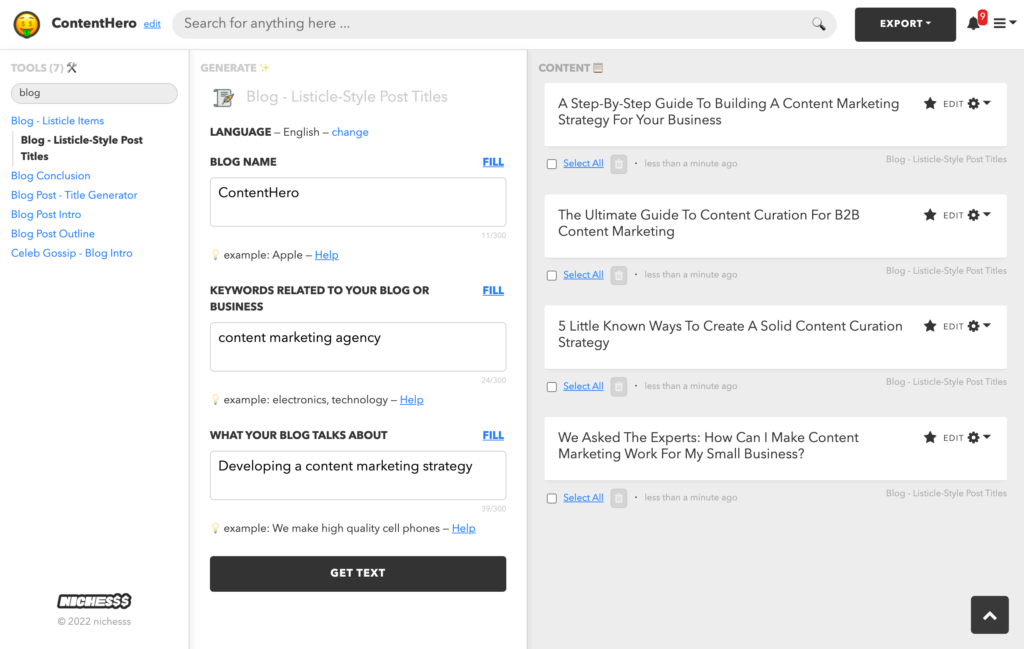Image resolution: width=1024 pixels, height=649 pixels.
Task: Open gear settings for Ultimate Guide item
Action: coord(979,215)
